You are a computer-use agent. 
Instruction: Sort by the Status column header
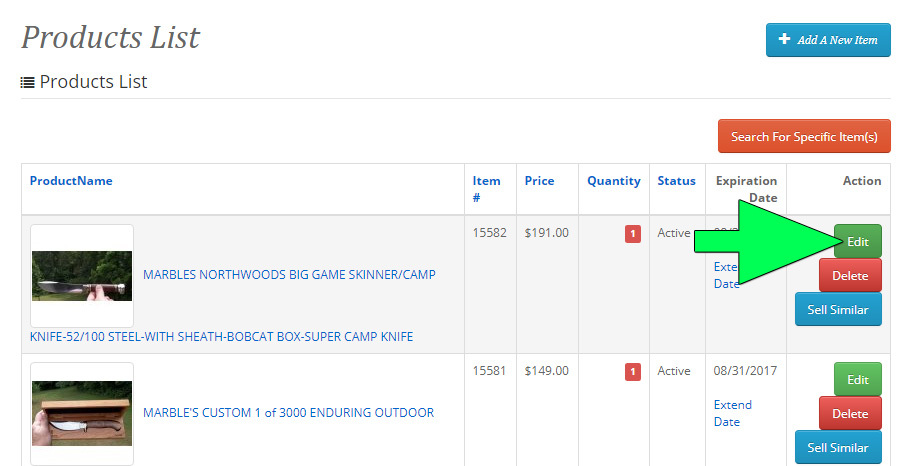point(676,181)
